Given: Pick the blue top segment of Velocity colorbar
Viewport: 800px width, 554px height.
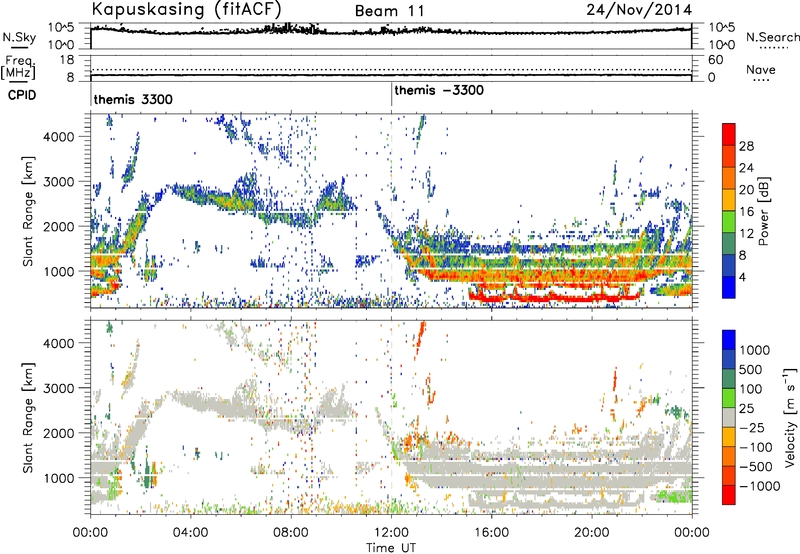Looking at the screenshot, I should pyautogui.click(x=729, y=339).
